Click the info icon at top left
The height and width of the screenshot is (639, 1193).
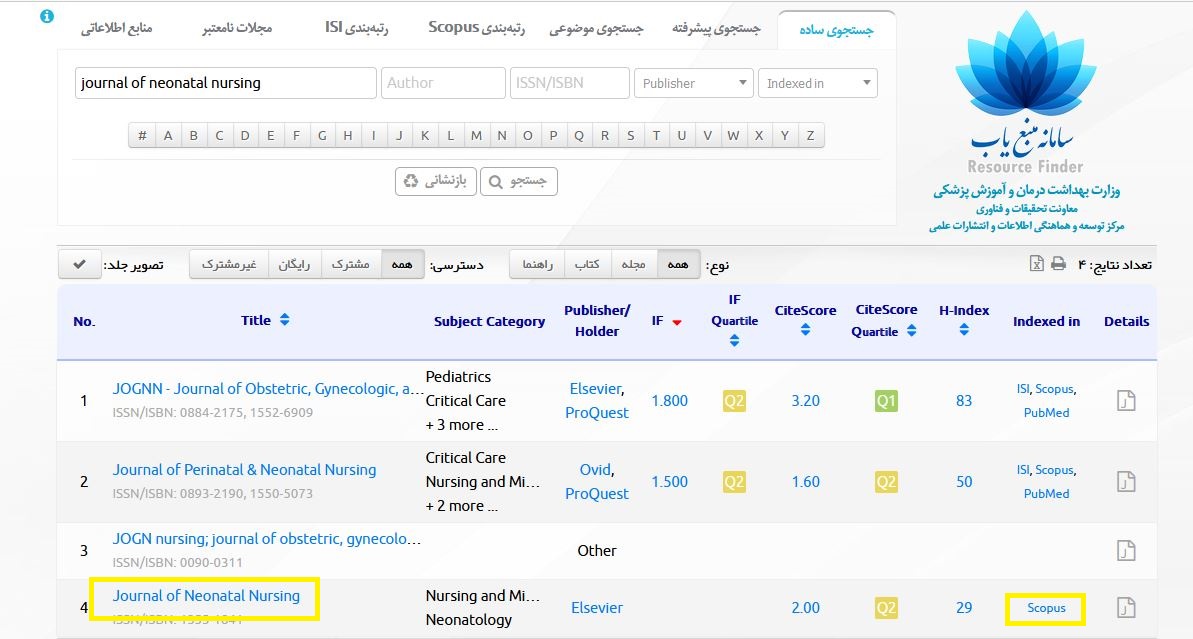click(x=47, y=17)
